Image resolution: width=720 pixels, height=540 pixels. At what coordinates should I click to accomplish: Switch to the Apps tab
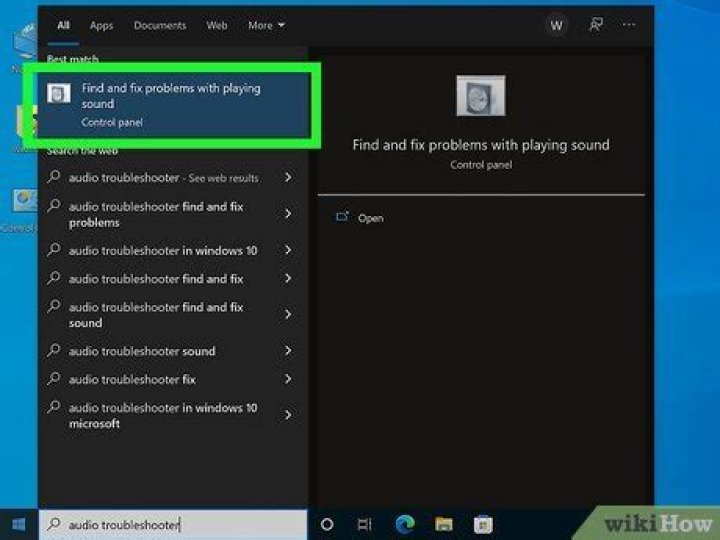(101, 26)
